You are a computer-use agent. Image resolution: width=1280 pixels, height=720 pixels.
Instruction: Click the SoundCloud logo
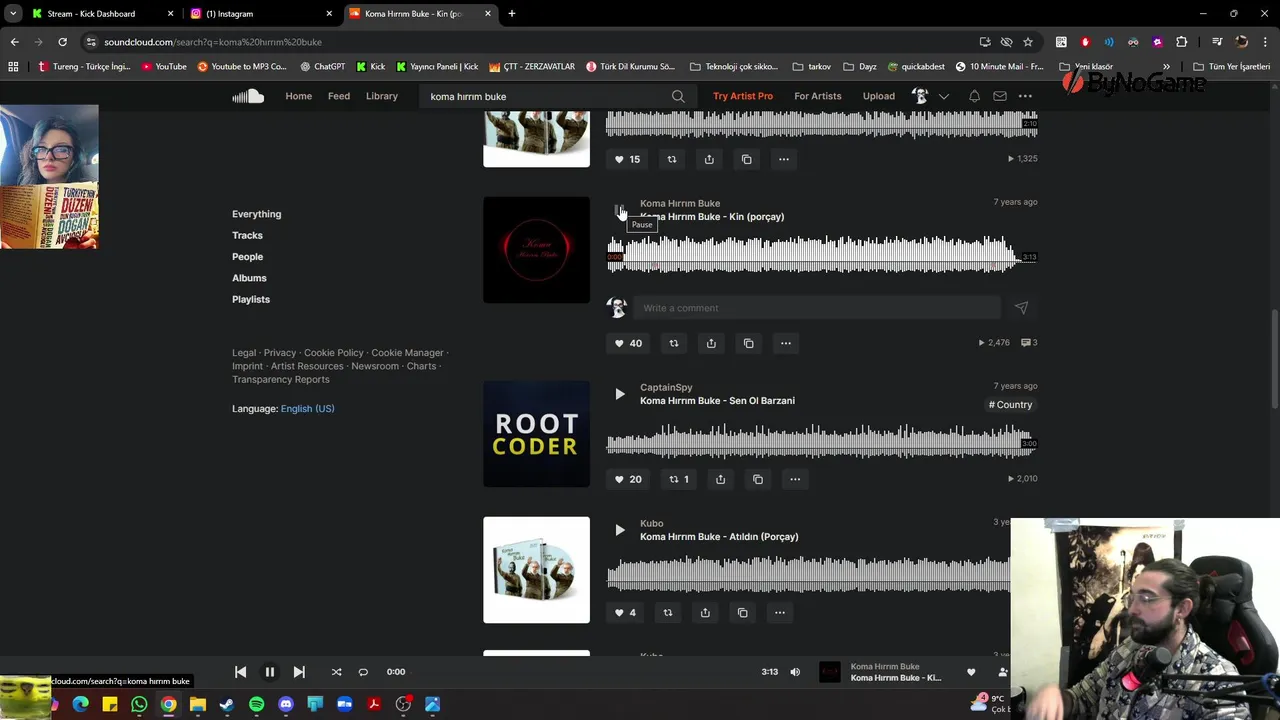click(x=248, y=96)
